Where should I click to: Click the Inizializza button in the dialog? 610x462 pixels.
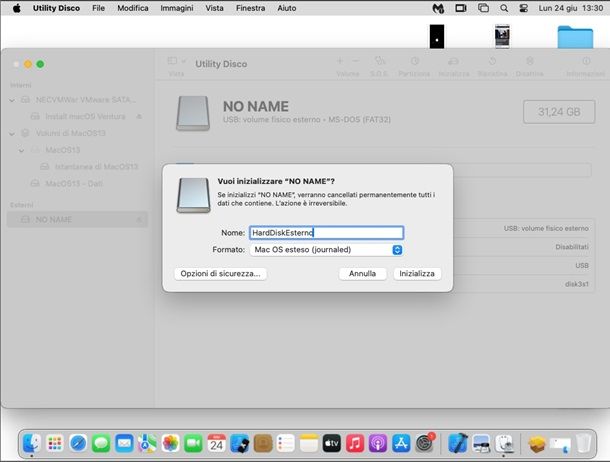click(x=417, y=274)
